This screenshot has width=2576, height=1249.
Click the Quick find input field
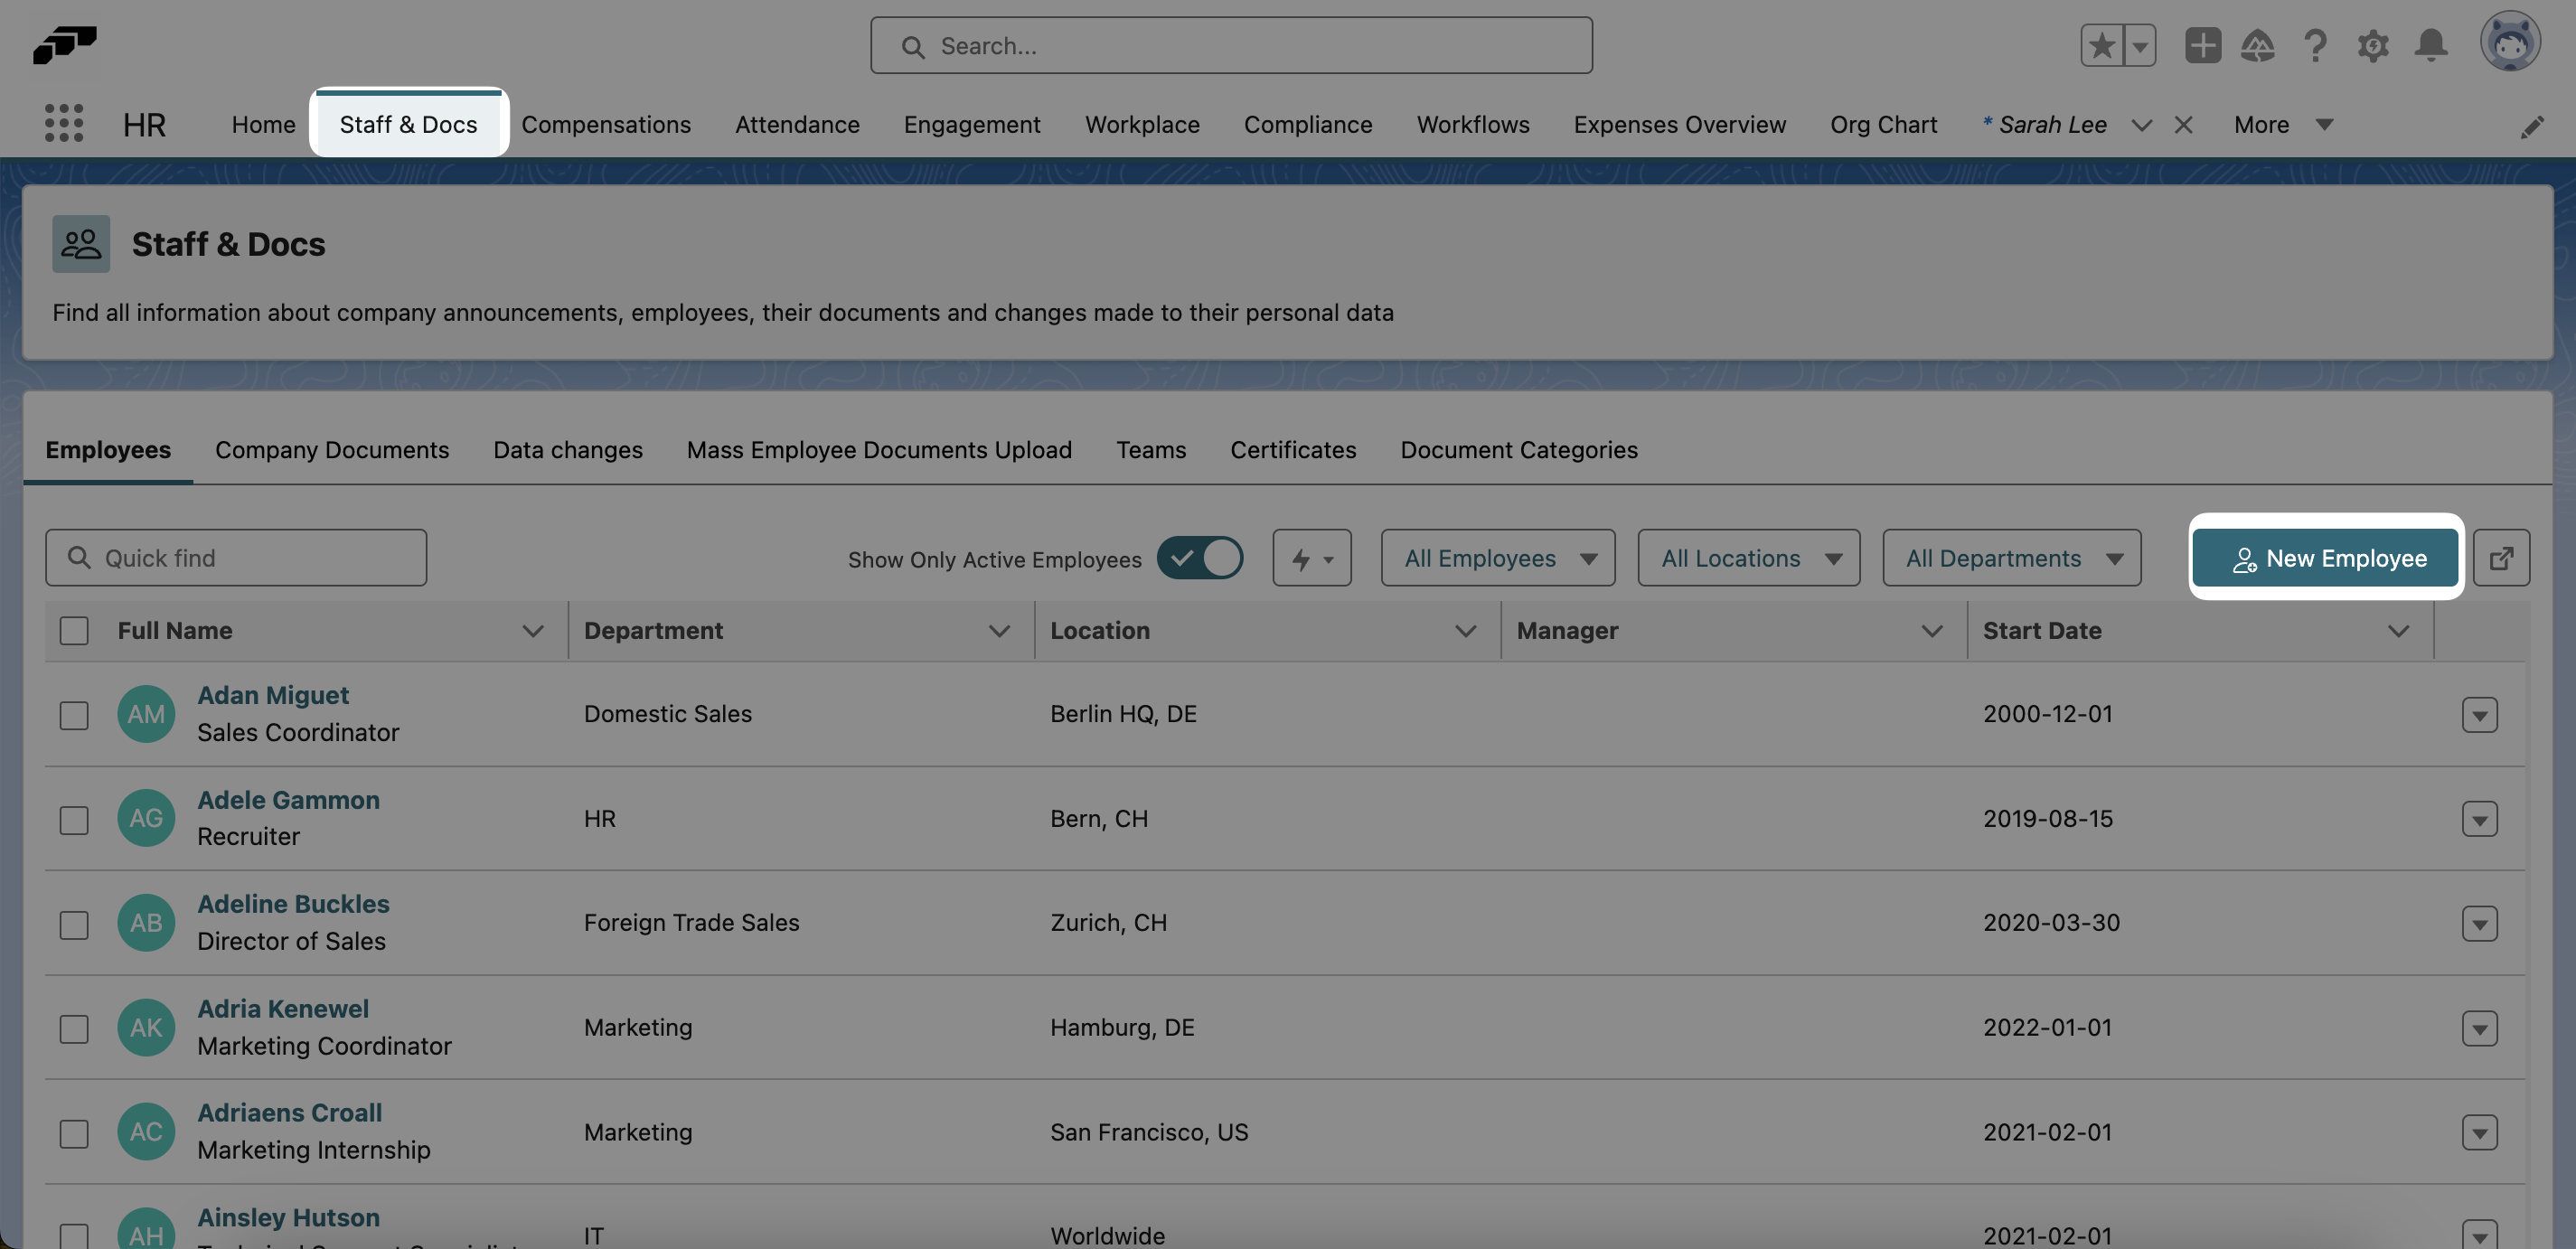236,558
